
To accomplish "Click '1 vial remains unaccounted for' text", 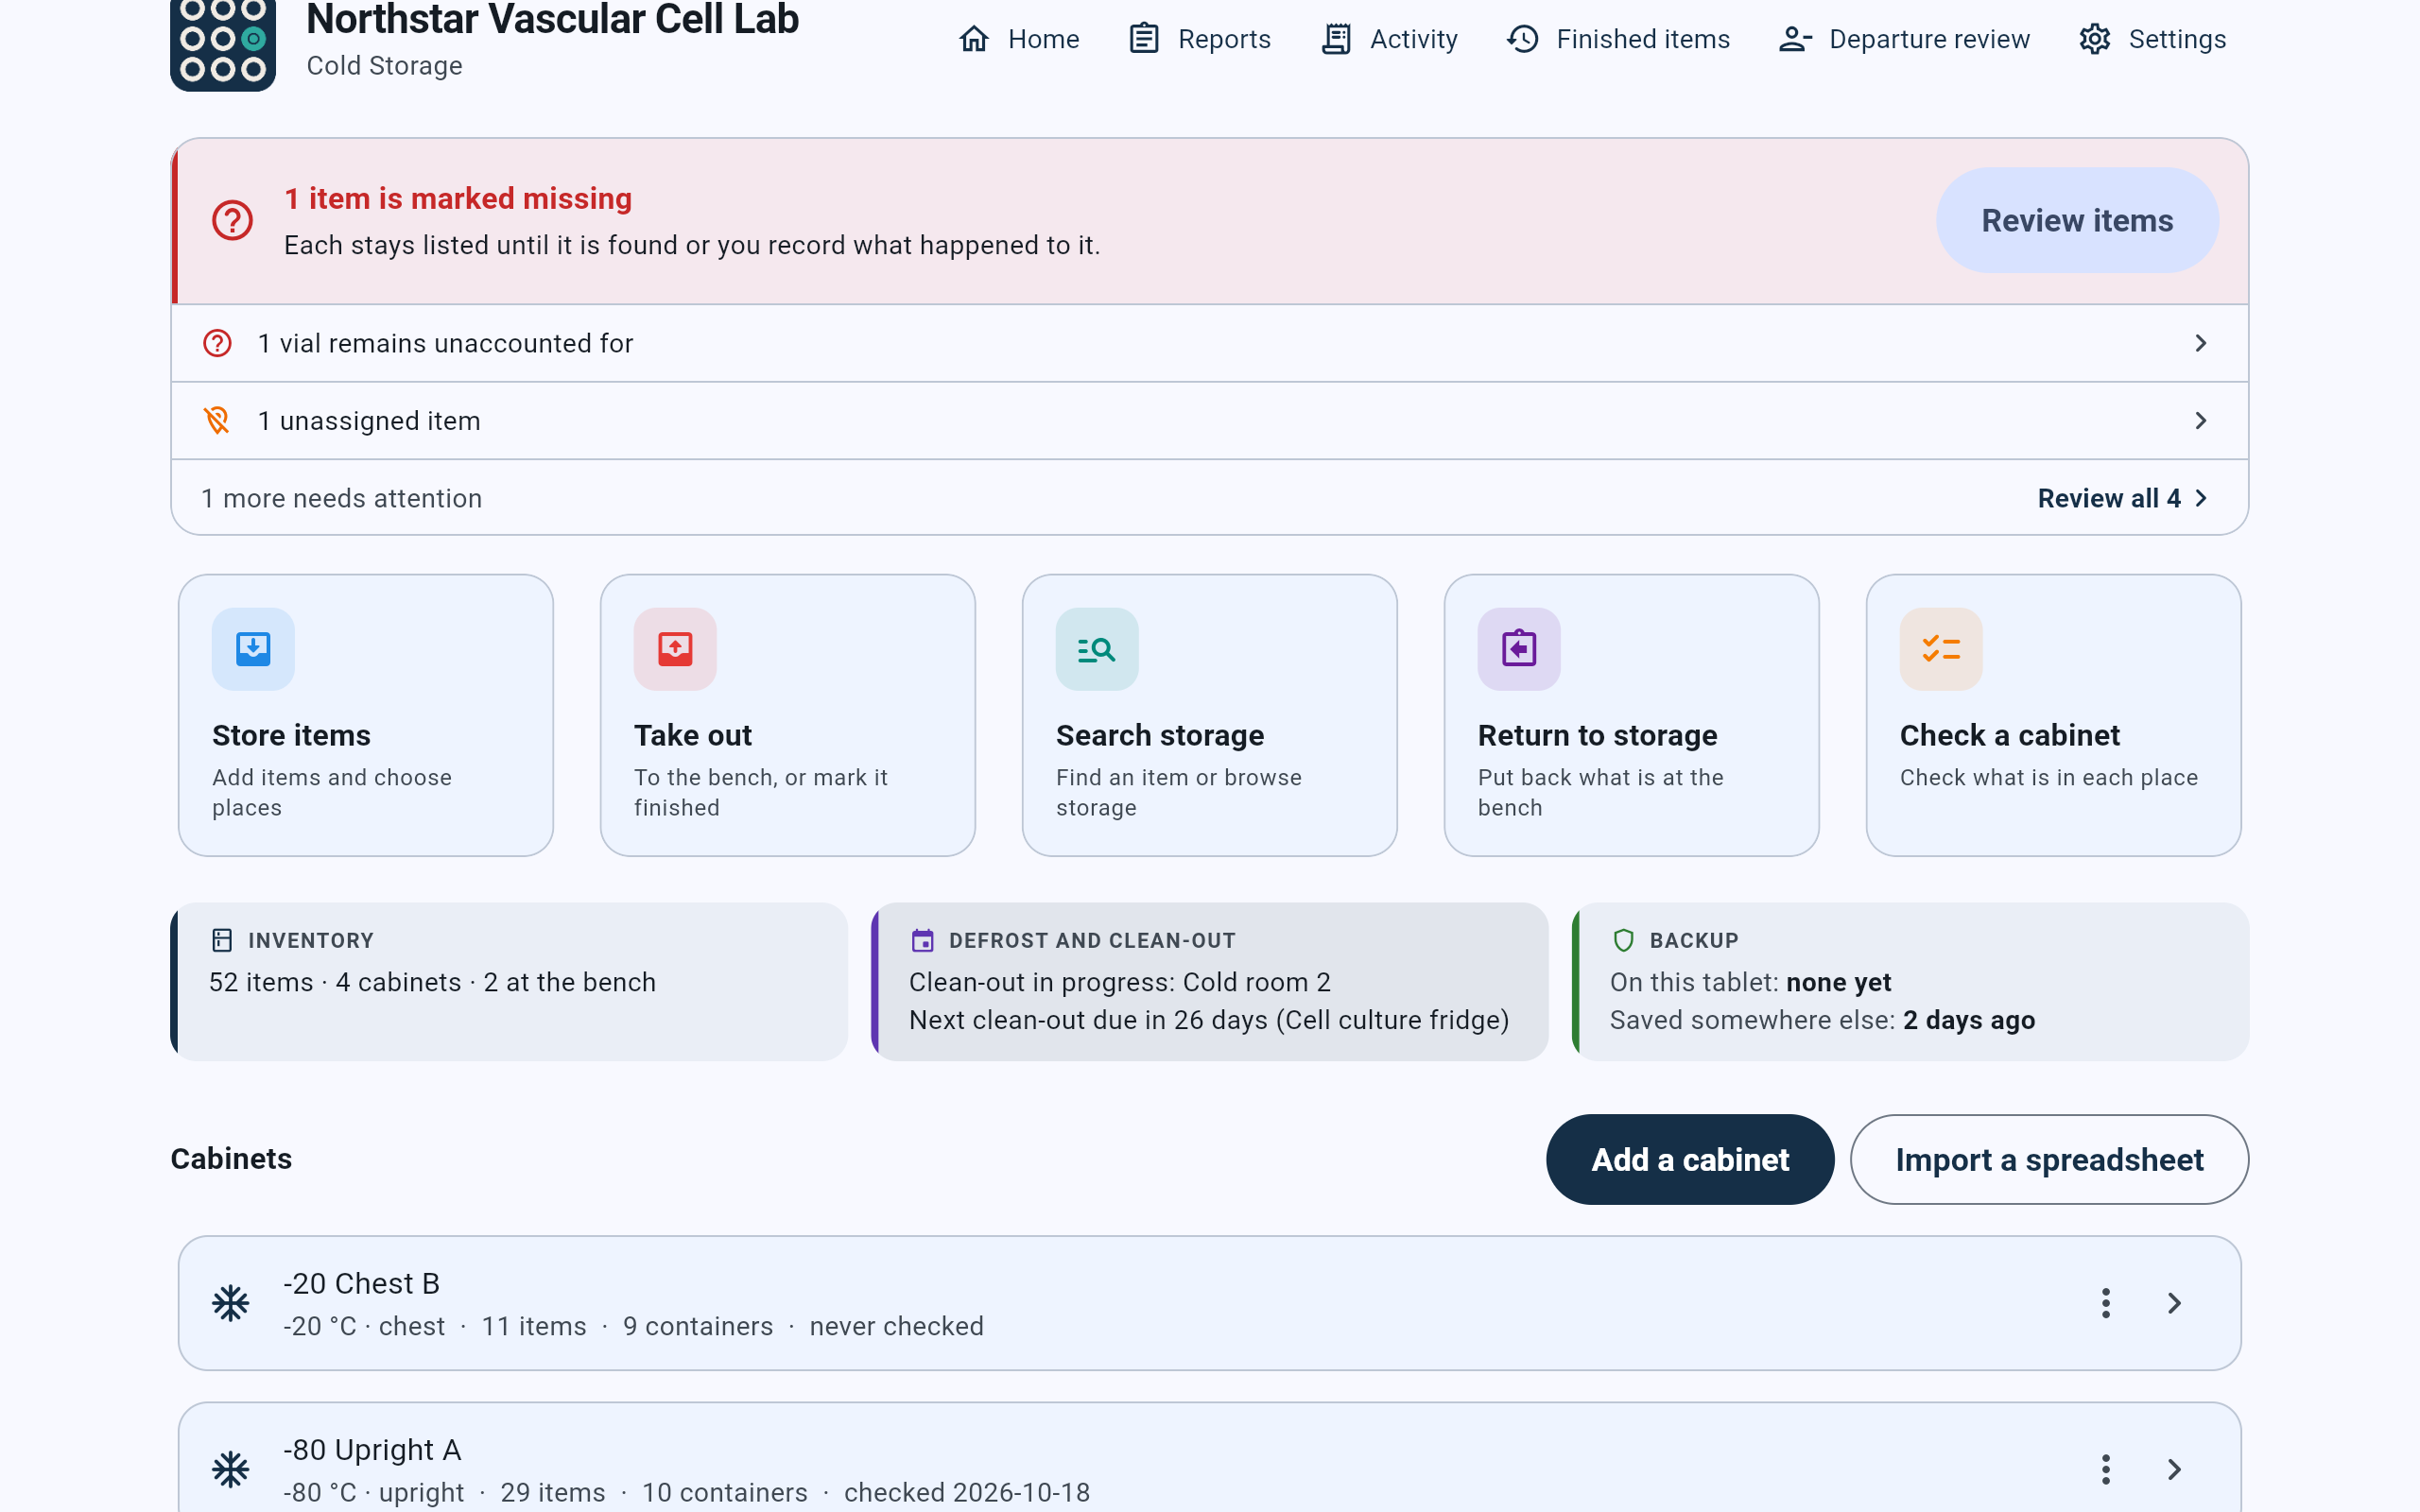I will [x=445, y=343].
